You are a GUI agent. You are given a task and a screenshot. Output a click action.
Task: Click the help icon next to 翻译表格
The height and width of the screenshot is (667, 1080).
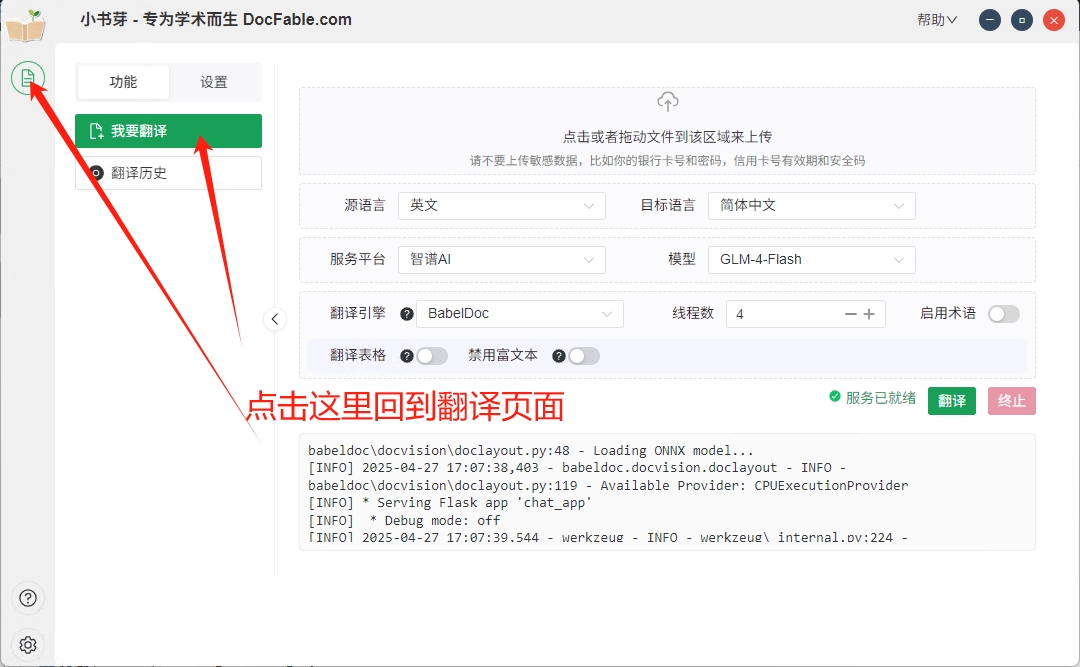pos(407,356)
